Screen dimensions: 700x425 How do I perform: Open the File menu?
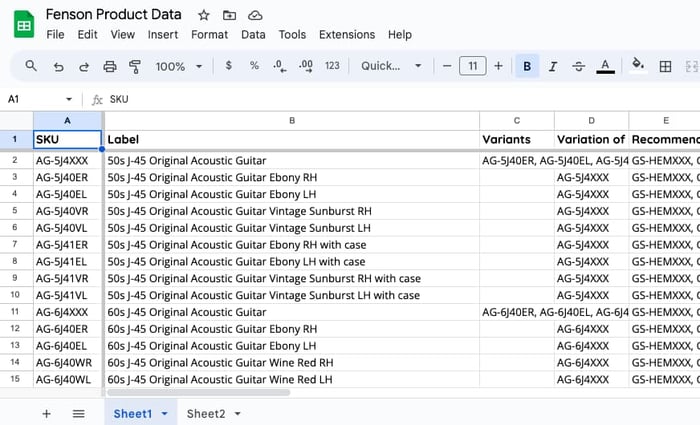click(x=55, y=34)
